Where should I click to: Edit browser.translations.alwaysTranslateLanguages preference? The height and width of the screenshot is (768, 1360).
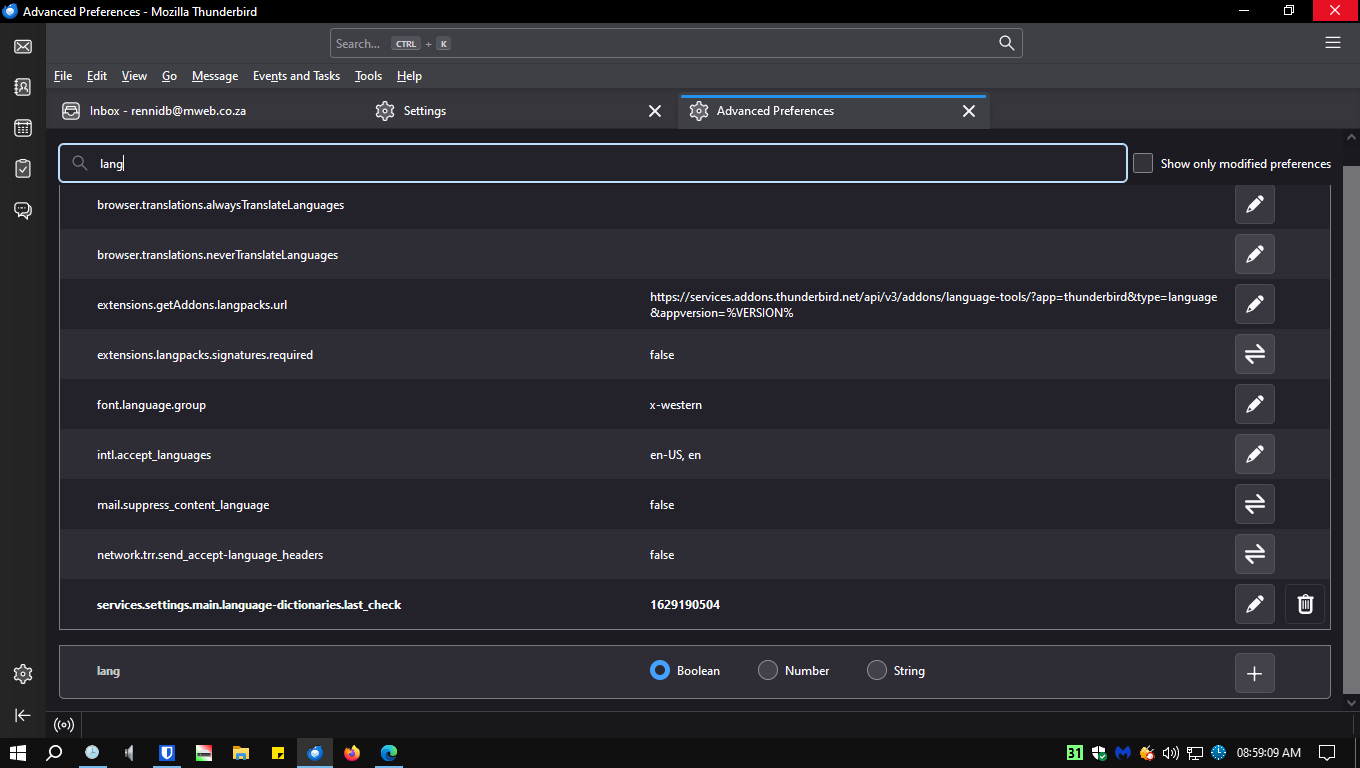coord(1255,204)
